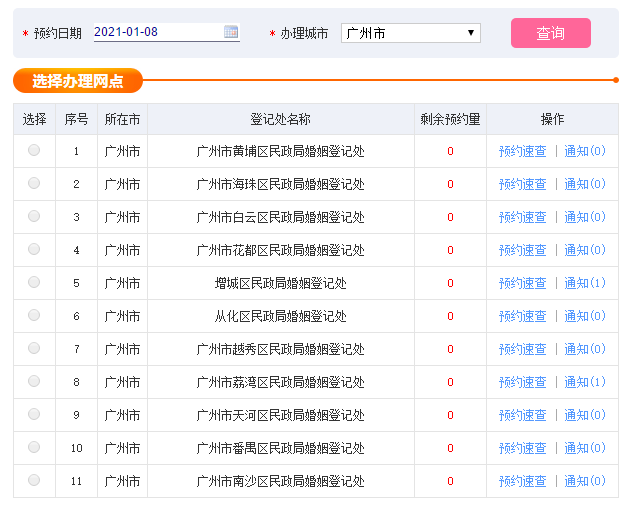The width and height of the screenshot is (634, 505).
Task: Select radio button for 南沙区民政局婚姻登记处
Action: click(x=34, y=480)
